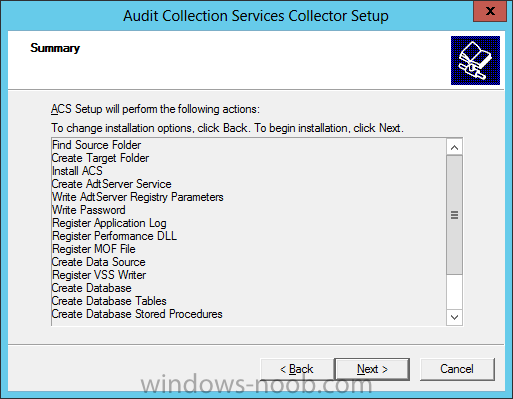Screen dimensions: 513x399
Task: Select the 'Install ACS' line
Action: (x=77, y=171)
